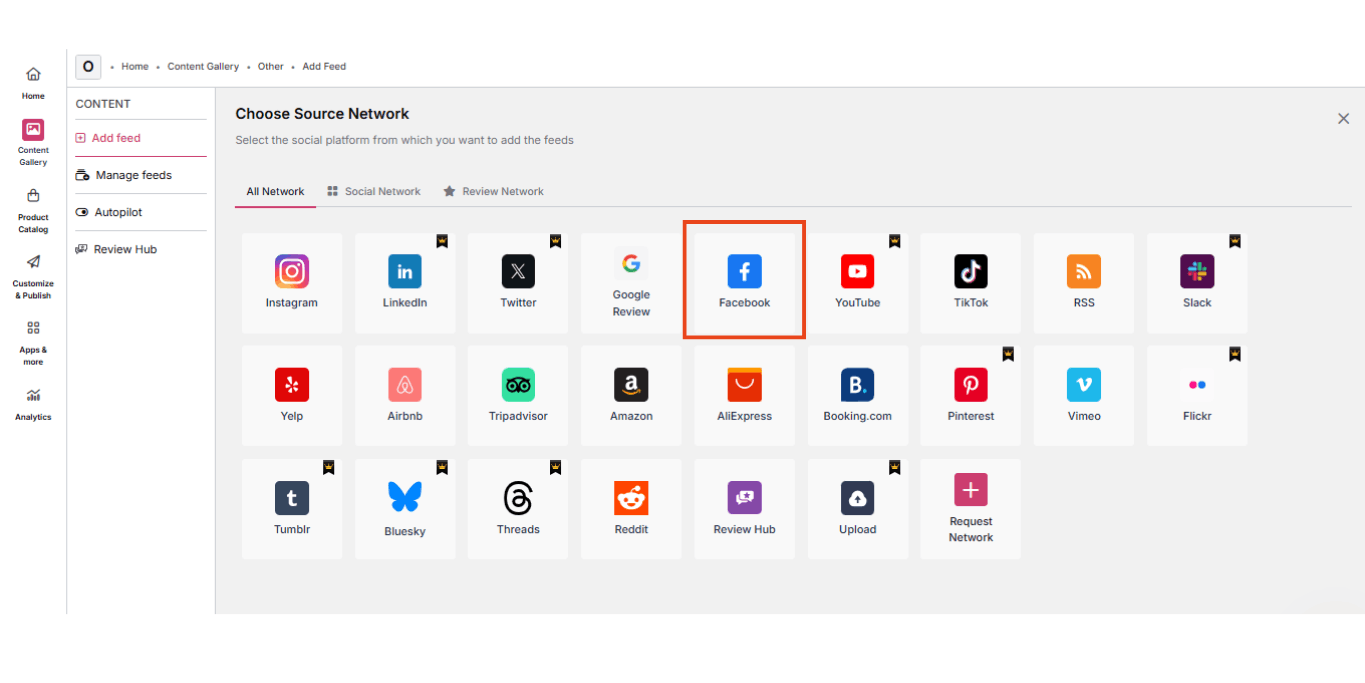1365x683 pixels.
Task: Go to Home in the left sidebar
Action: pyautogui.click(x=33, y=83)
